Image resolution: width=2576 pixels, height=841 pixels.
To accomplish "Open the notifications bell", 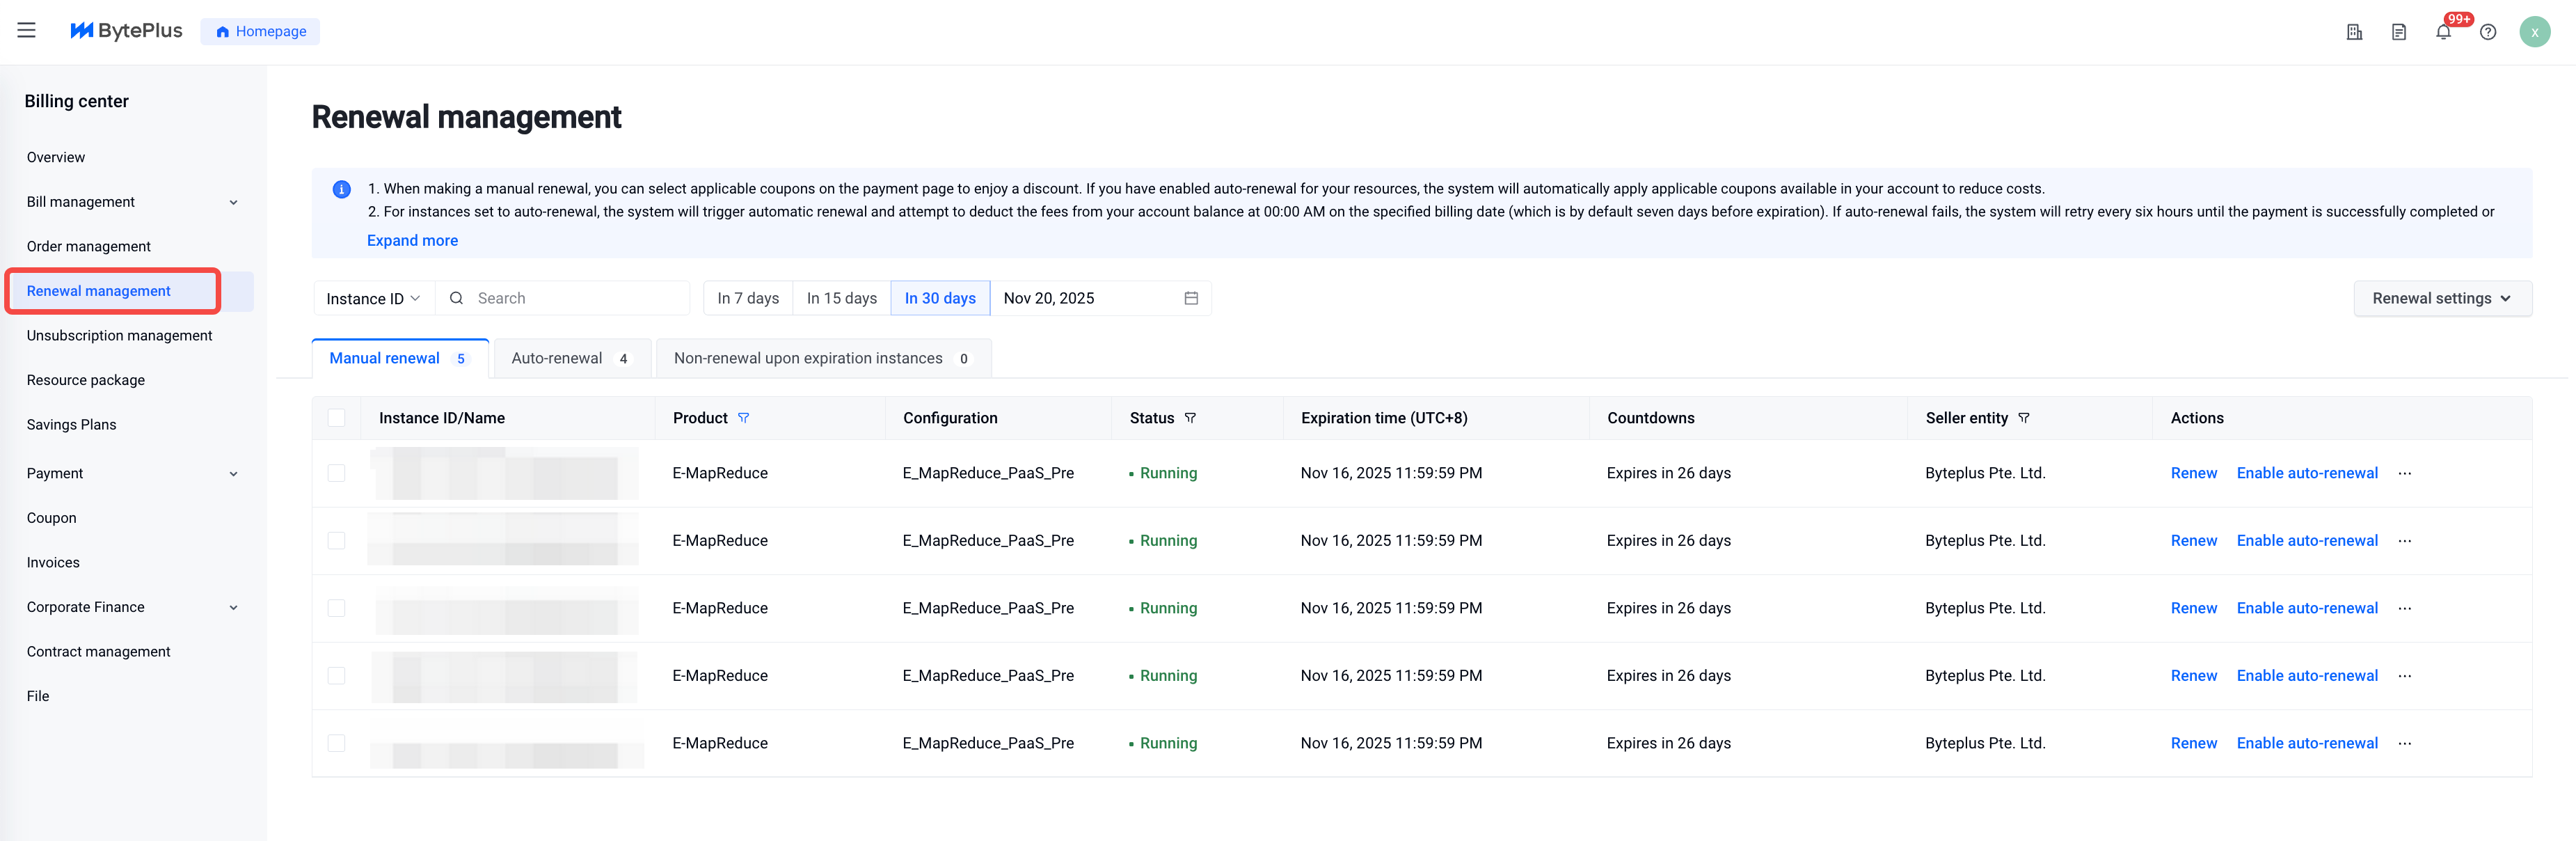I will [x=2443, y=32].
